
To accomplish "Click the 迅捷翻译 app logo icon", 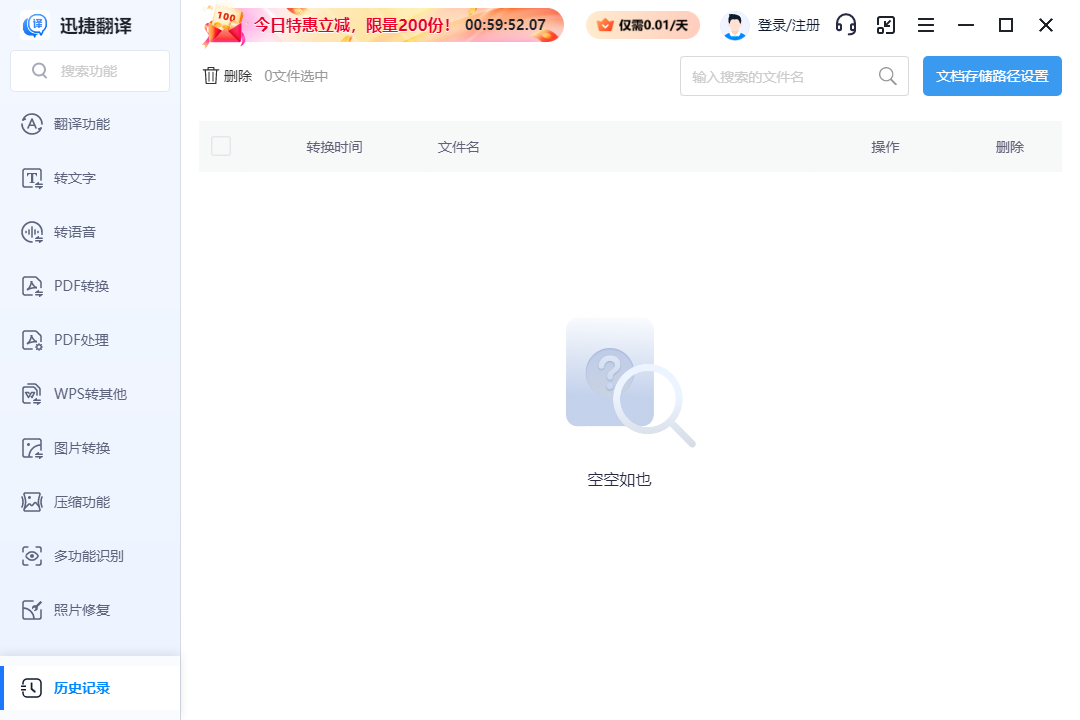I will tap(35, 25).
